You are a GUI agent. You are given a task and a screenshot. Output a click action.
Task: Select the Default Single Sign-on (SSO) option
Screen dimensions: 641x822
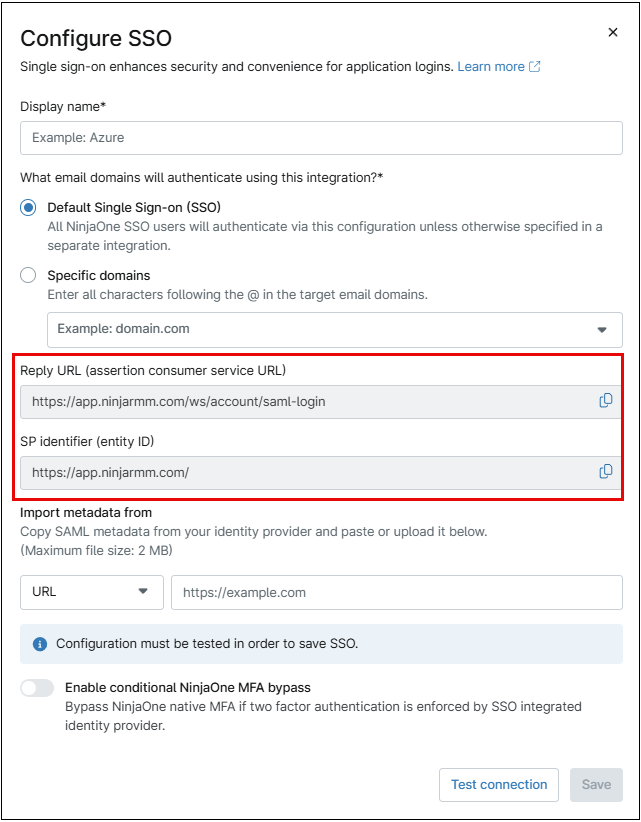[x=28, y=207]
